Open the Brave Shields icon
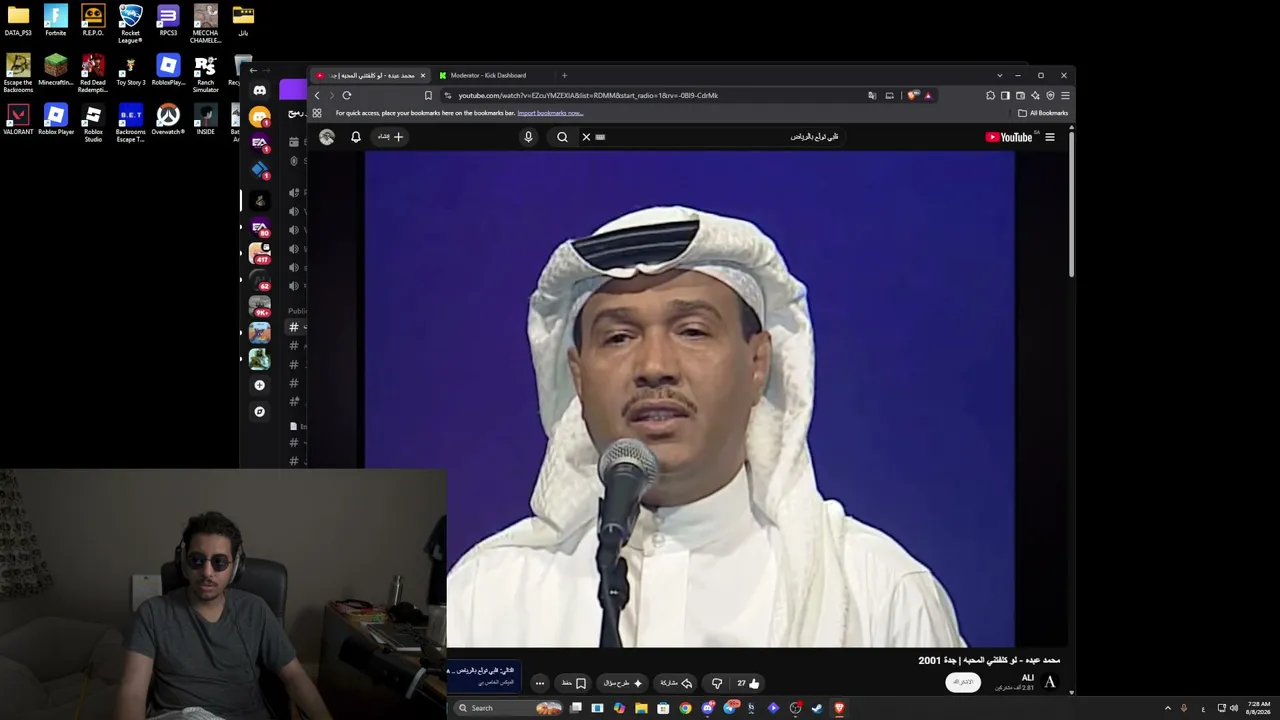Viewport: 1280px width, 720px height. (x=912, y=95)
